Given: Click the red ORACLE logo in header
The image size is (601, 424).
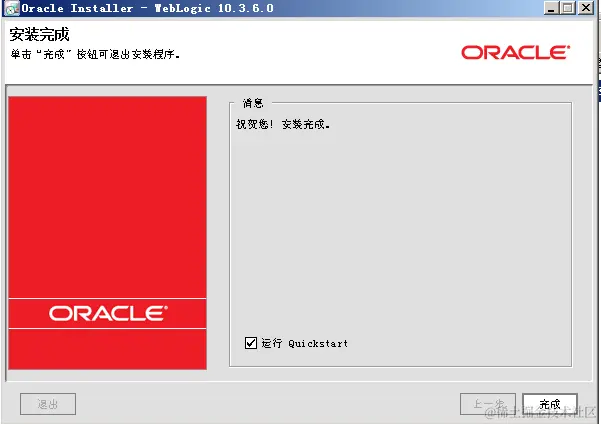Looking at the screenshot, I should [516, 53].
